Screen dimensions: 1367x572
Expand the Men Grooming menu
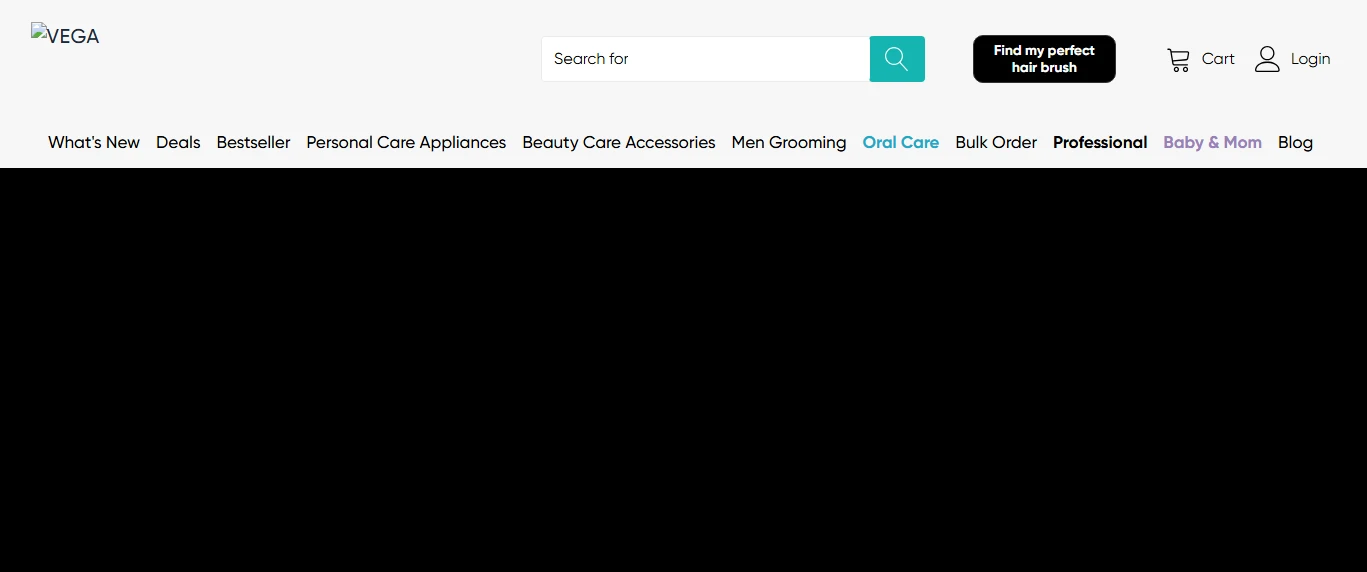789,142
